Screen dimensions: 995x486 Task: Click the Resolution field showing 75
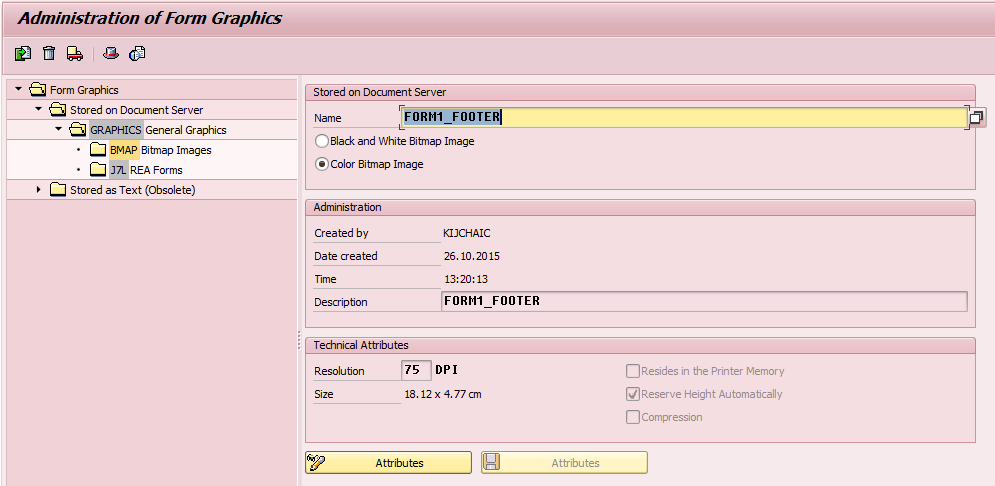pyautogui.click(x=416, y=371)
